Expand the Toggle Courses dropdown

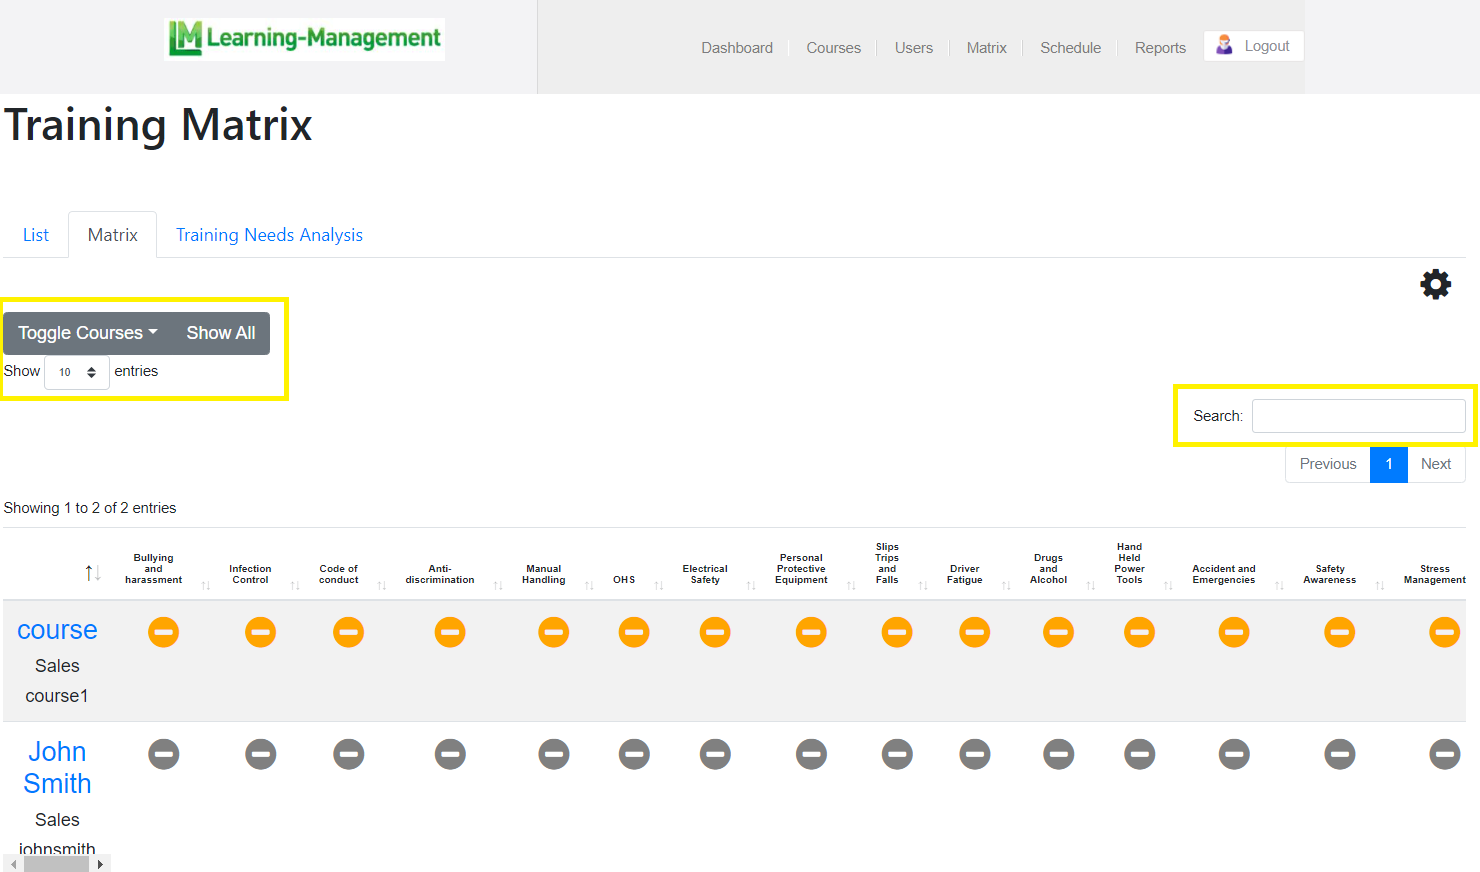[x=87, y=333]
